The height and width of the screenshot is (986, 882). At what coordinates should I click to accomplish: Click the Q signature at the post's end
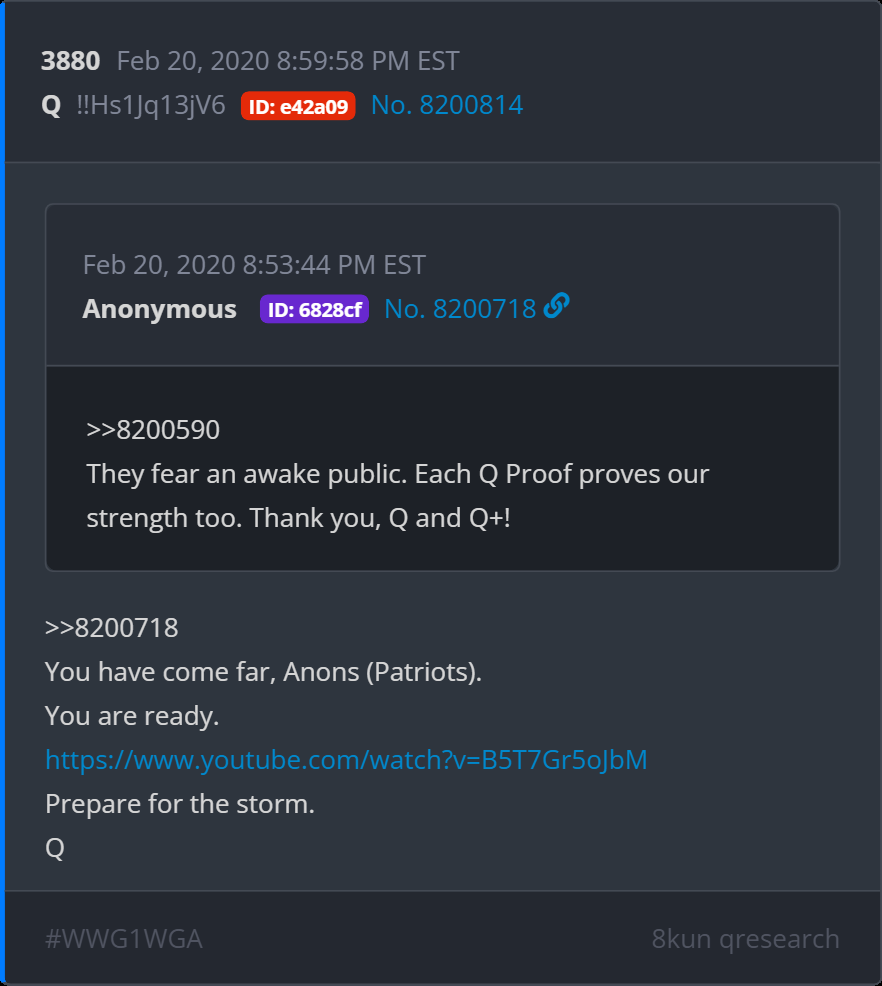pyautogui.click(x=55, y=848)
